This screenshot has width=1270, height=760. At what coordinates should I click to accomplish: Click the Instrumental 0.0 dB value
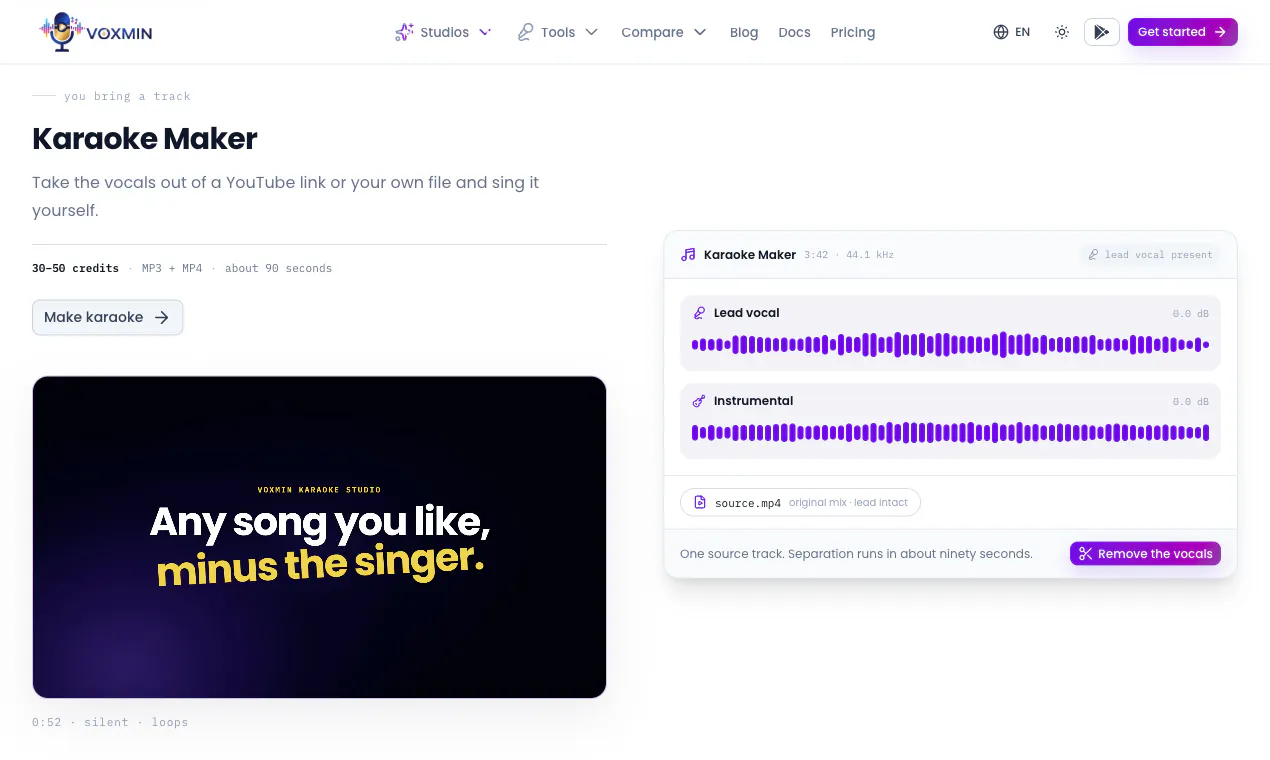point(1191,402)
